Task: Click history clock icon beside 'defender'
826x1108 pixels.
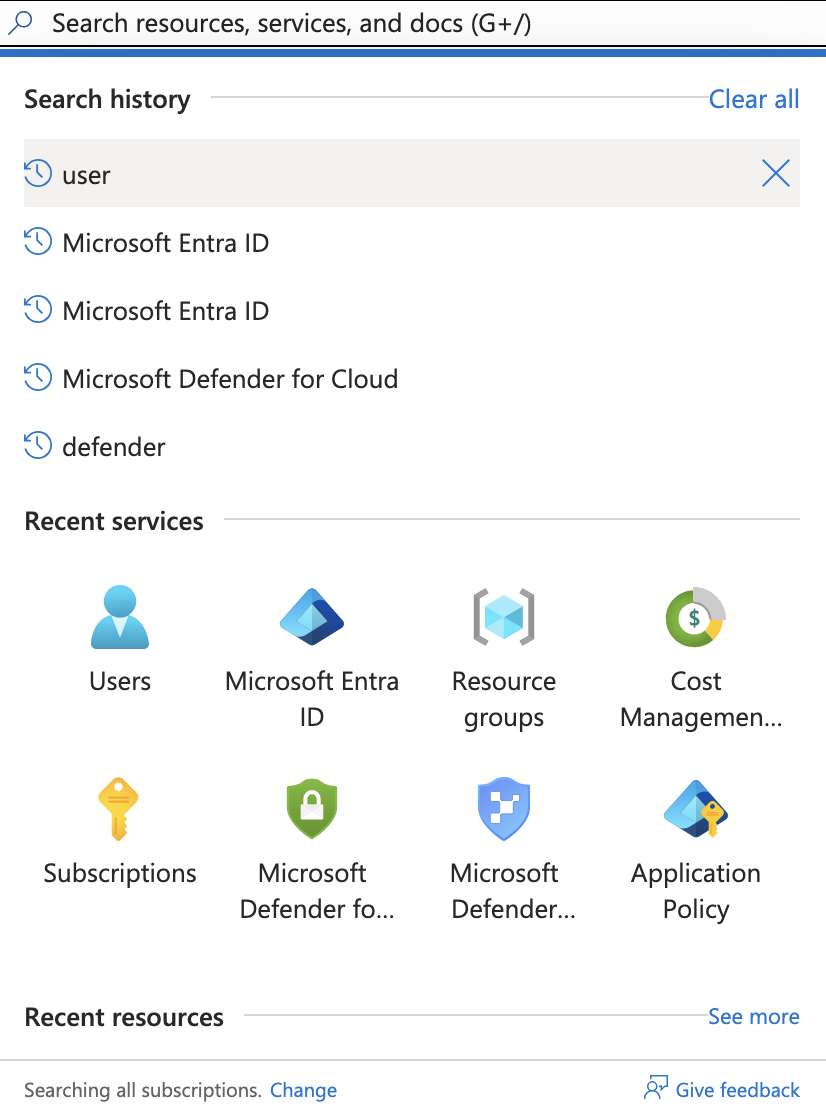Action: coord(37,446)
